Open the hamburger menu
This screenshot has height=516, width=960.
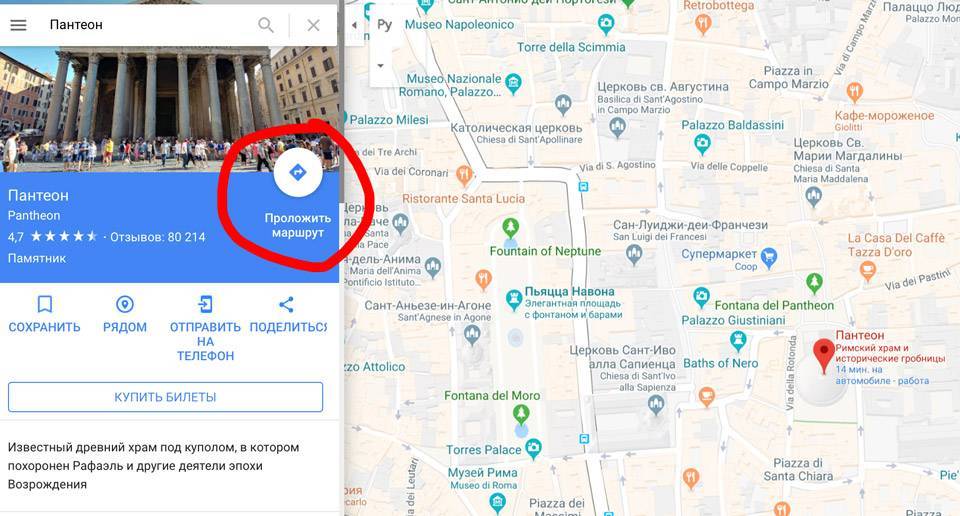click(x=18, y=25)
